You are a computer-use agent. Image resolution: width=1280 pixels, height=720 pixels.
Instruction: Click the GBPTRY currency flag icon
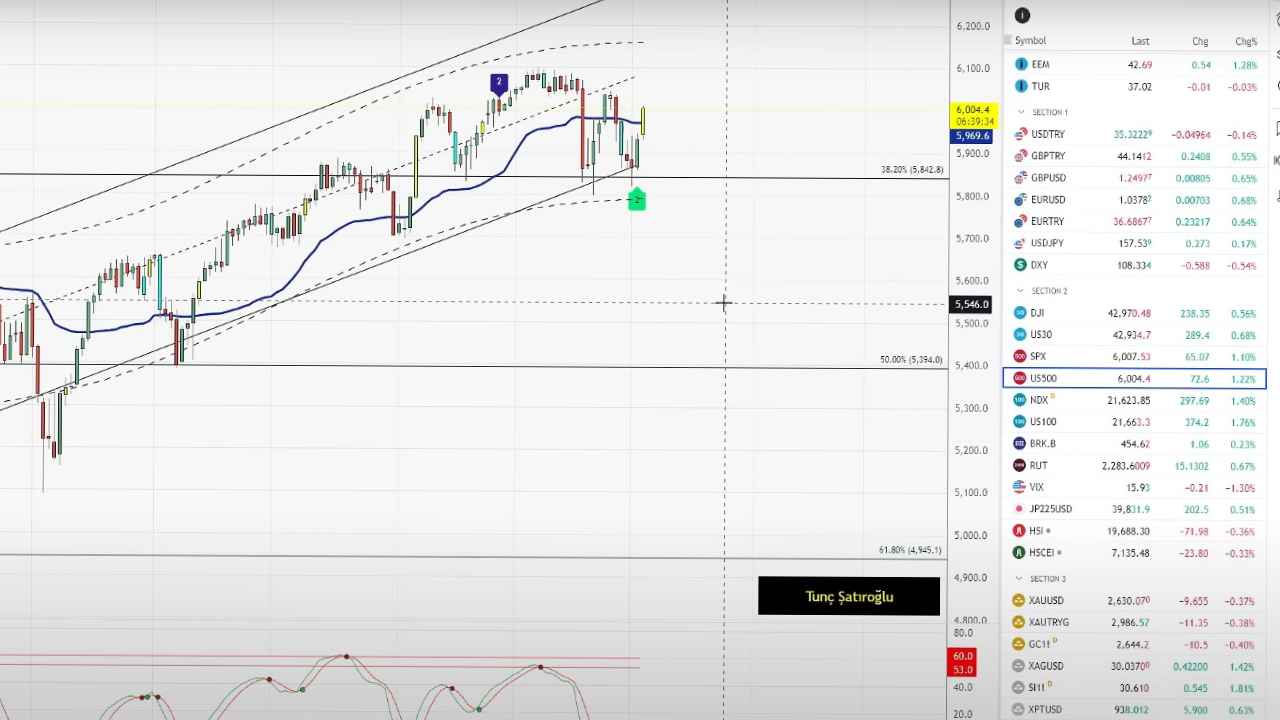click(1021, 156)
